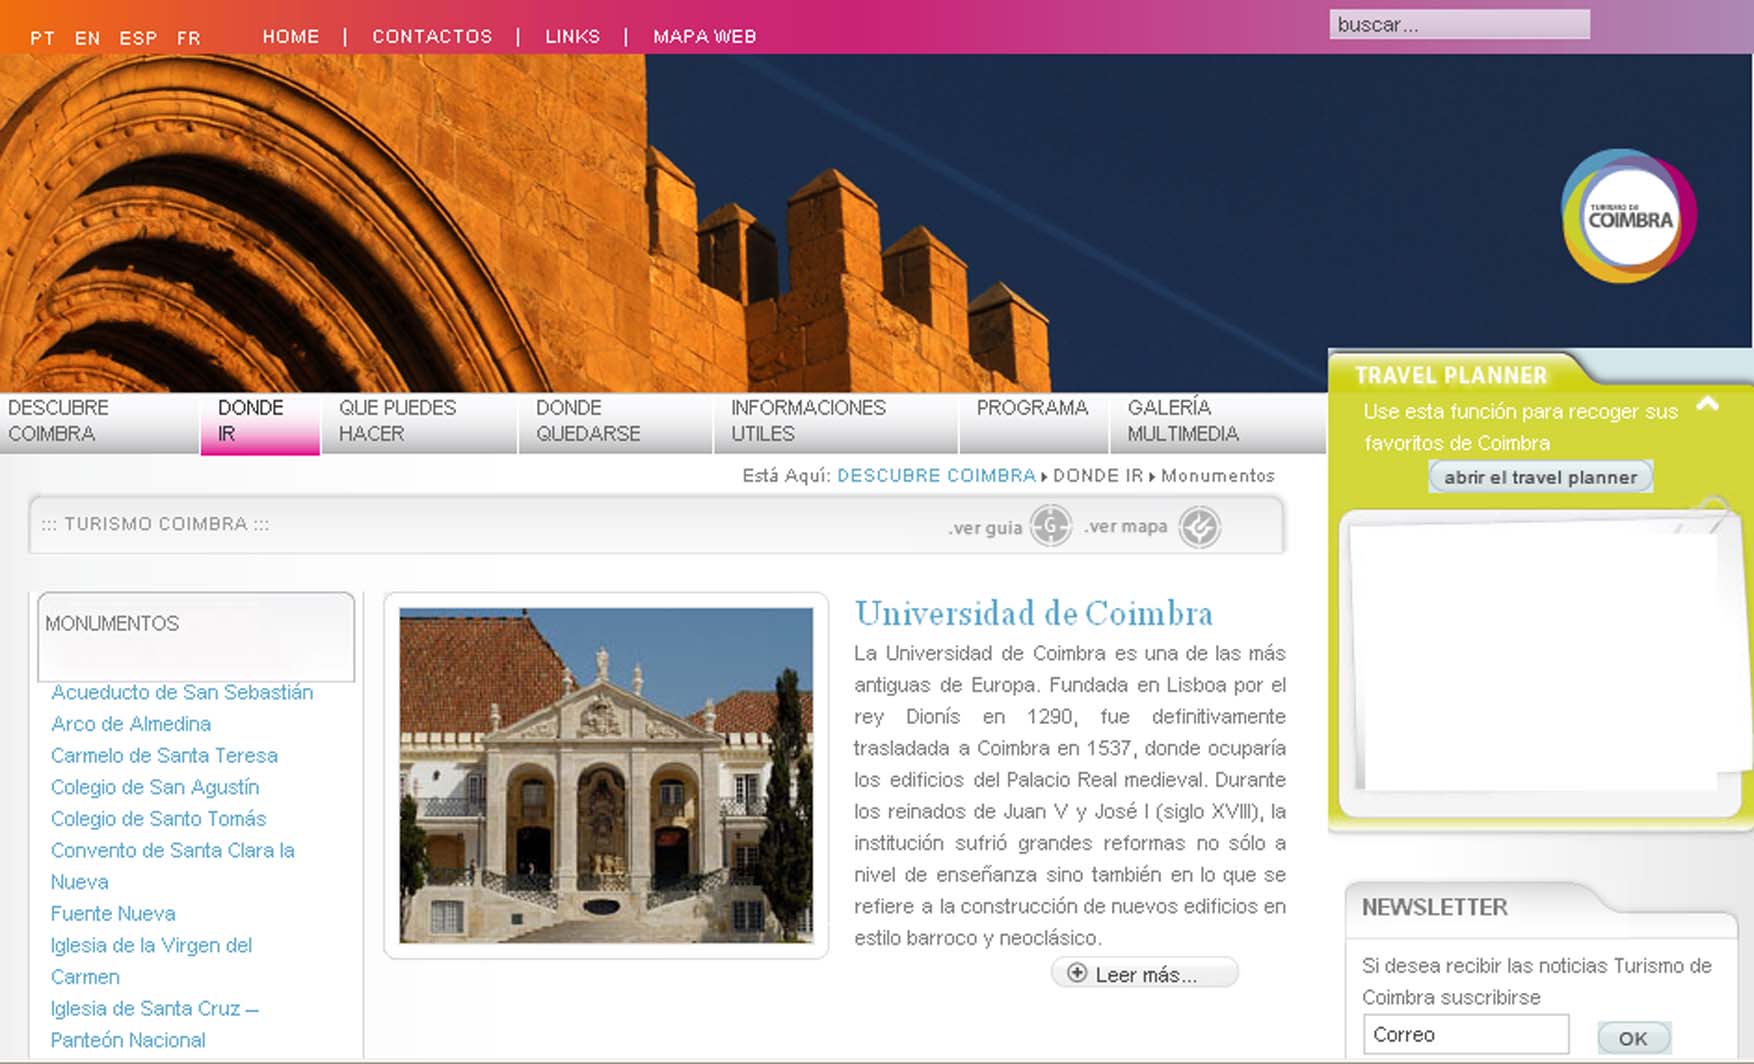Submit newsletter with the OK button
The height and width of the screenshot is (1064, 1754).
point(1633,1038)
